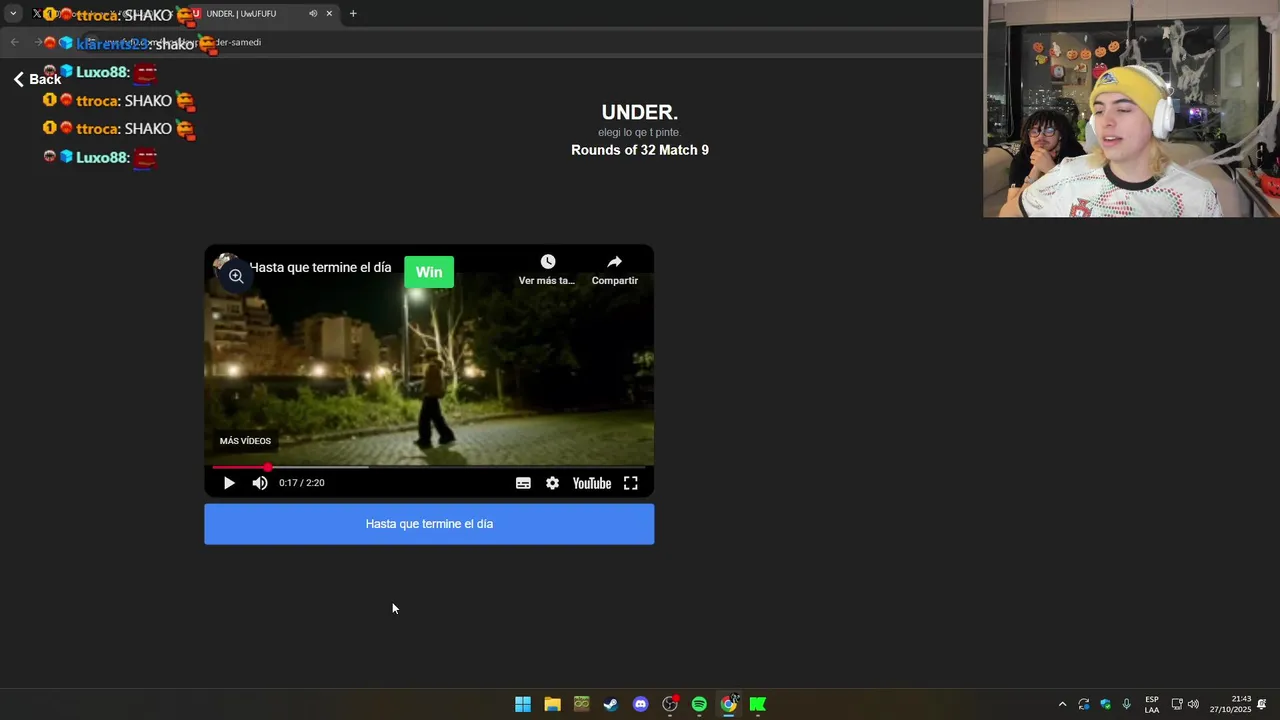Click 'Ver más tarde' clock icon

[547, 262]
